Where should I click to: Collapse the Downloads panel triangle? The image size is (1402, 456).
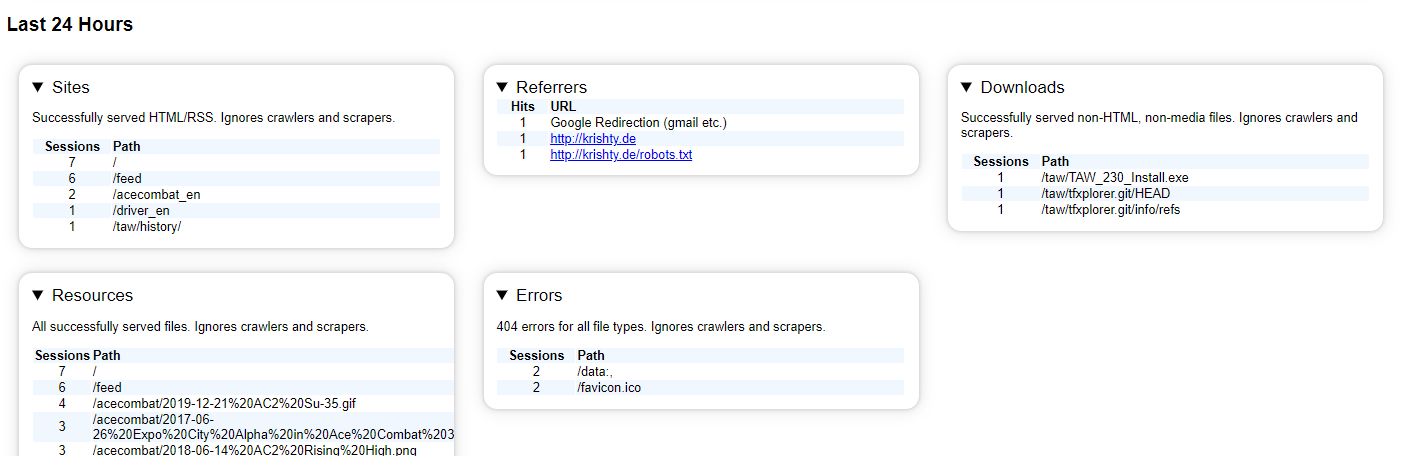tap(967, 87)
